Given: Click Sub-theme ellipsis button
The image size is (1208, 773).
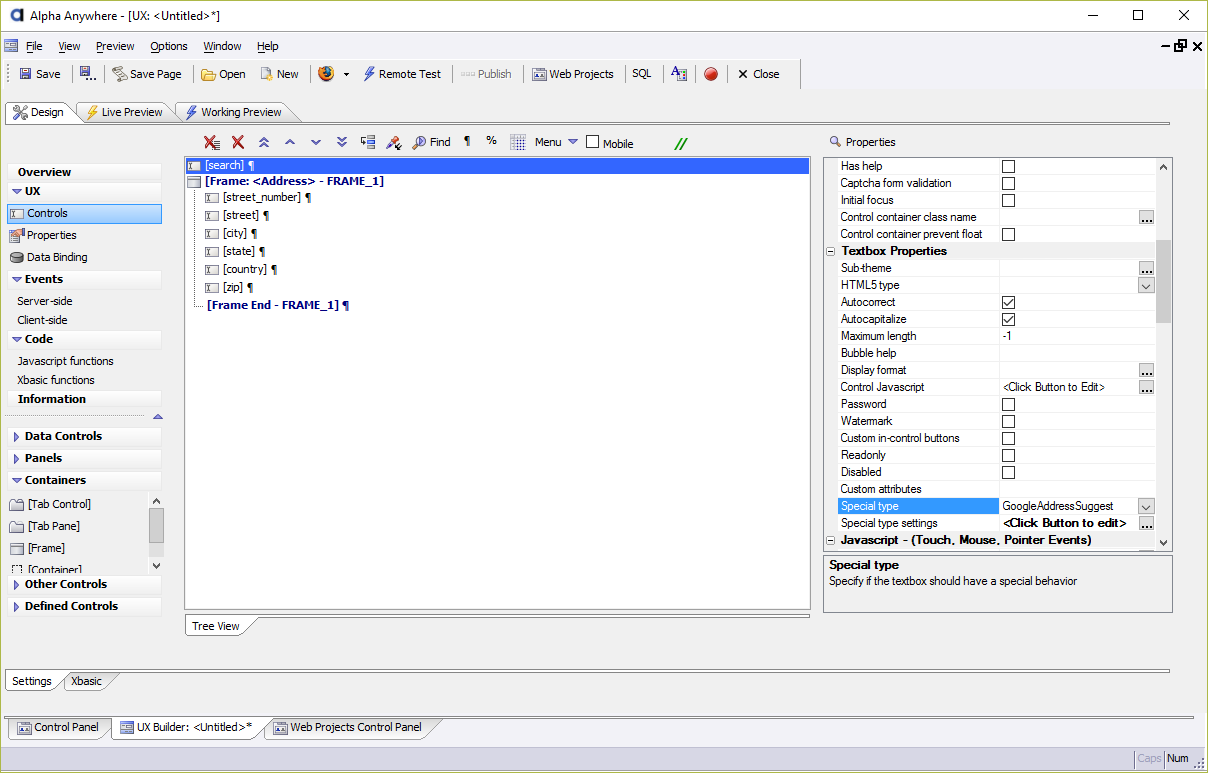Looking at the screenshot, I should click(x=1146, y=269).
